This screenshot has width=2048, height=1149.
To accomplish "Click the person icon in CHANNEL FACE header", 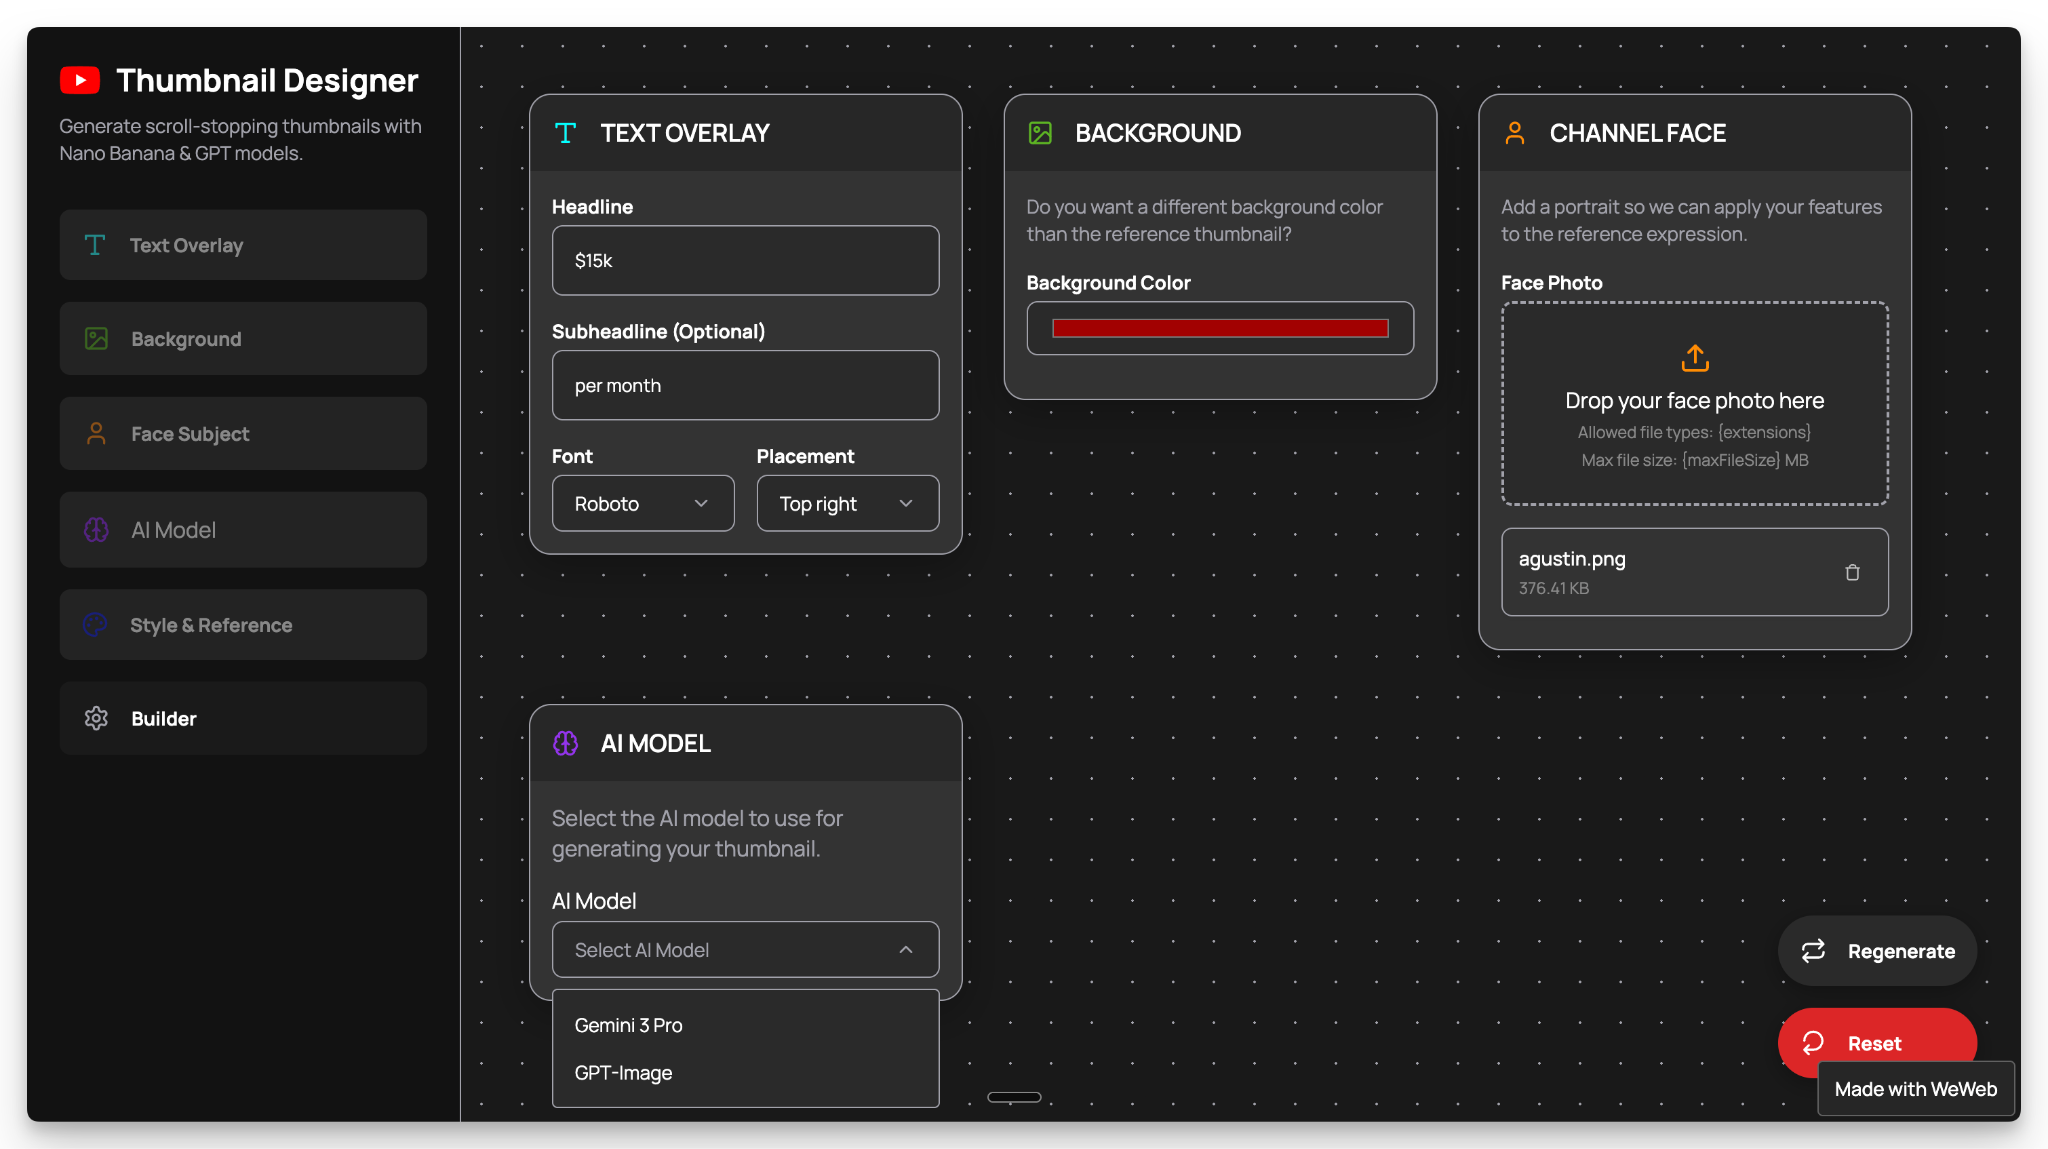I will [1515, 133].
